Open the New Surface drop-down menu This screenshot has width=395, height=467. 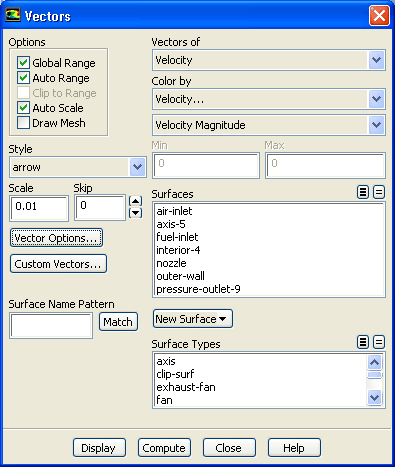(193, 319)
